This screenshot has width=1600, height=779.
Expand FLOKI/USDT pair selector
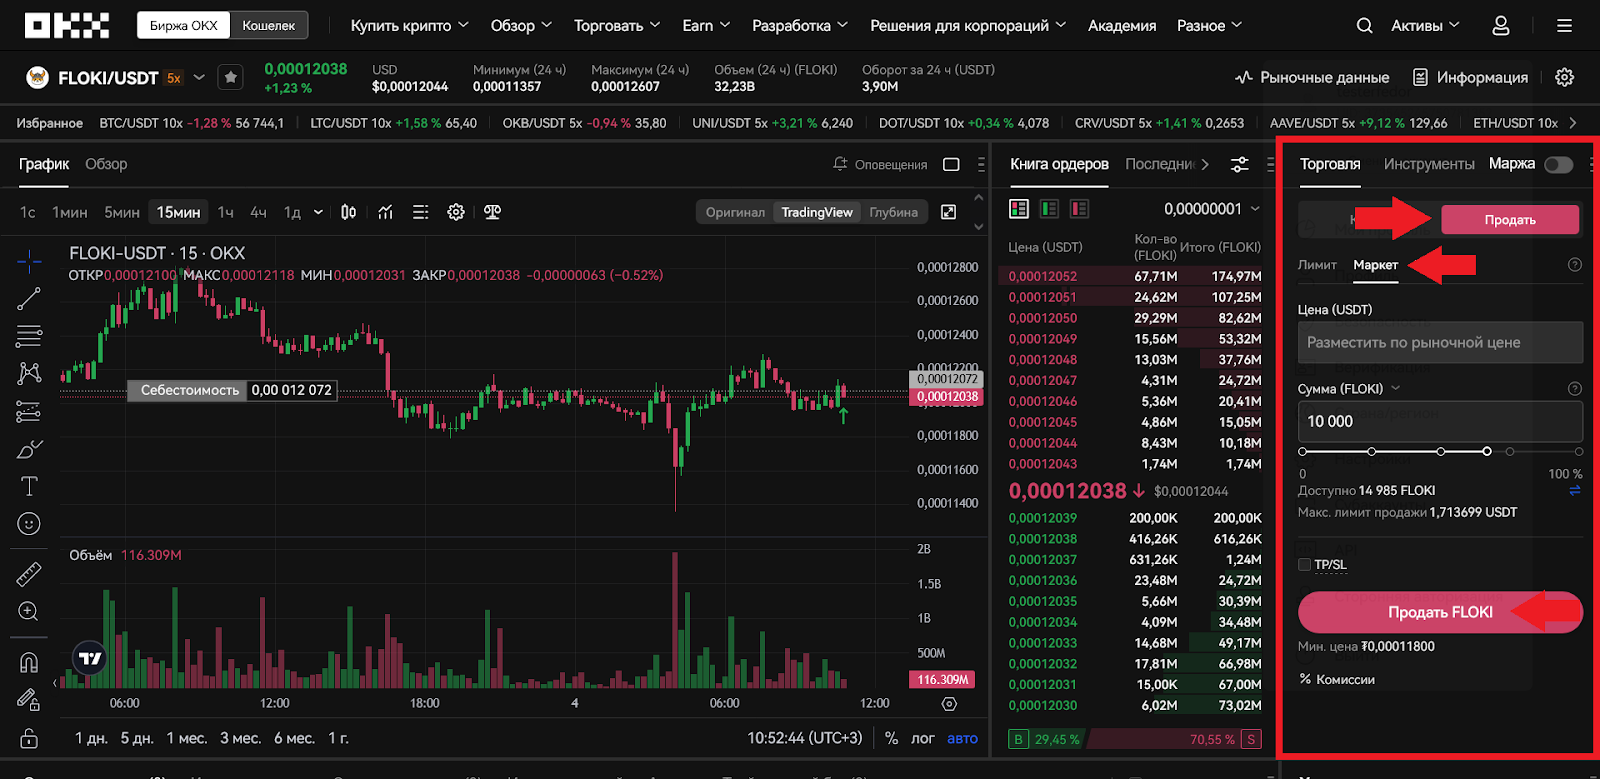(x=199, y=77)
